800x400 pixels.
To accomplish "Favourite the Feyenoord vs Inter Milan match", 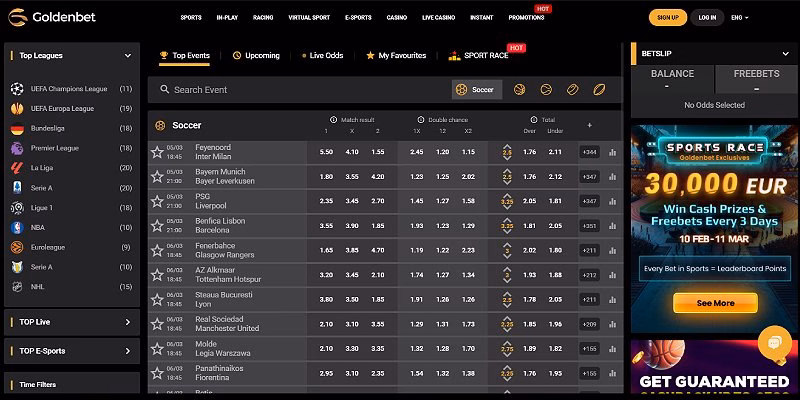I will pos(157,152).
